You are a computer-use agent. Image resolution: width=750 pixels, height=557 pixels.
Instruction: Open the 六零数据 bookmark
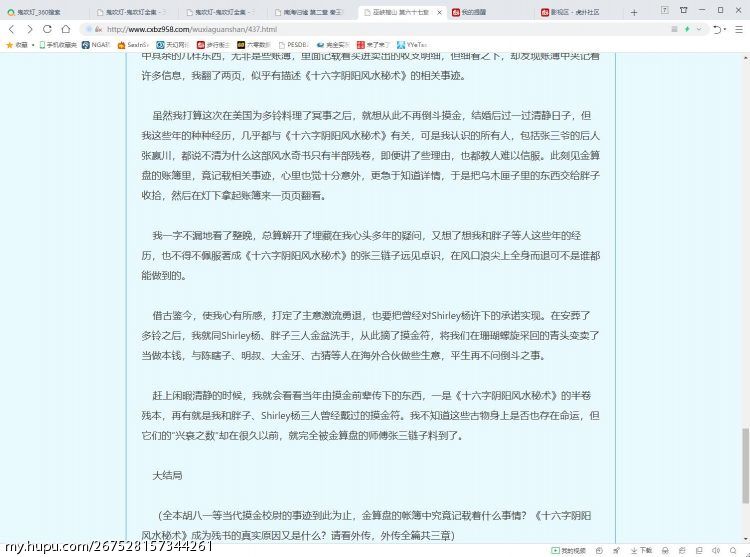click(x=254, y=45)
